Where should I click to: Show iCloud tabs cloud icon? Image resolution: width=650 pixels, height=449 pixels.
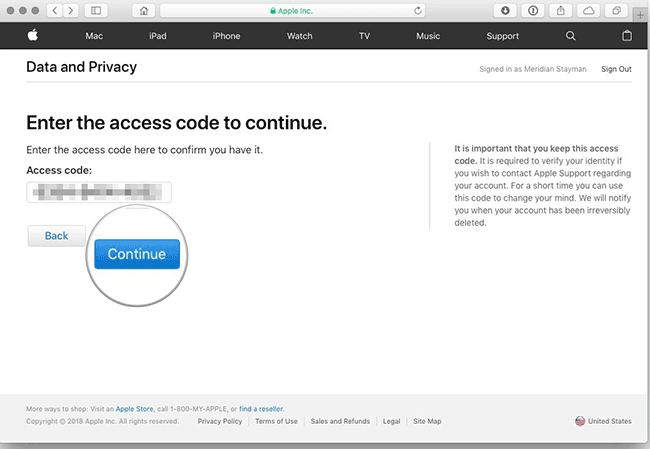pos(589,11)
